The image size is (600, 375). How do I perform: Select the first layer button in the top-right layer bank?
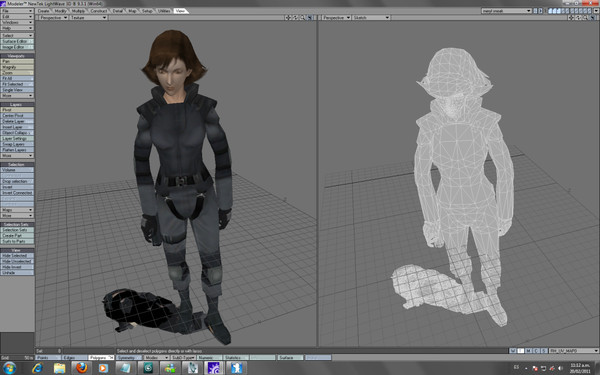tap(550, 11)
